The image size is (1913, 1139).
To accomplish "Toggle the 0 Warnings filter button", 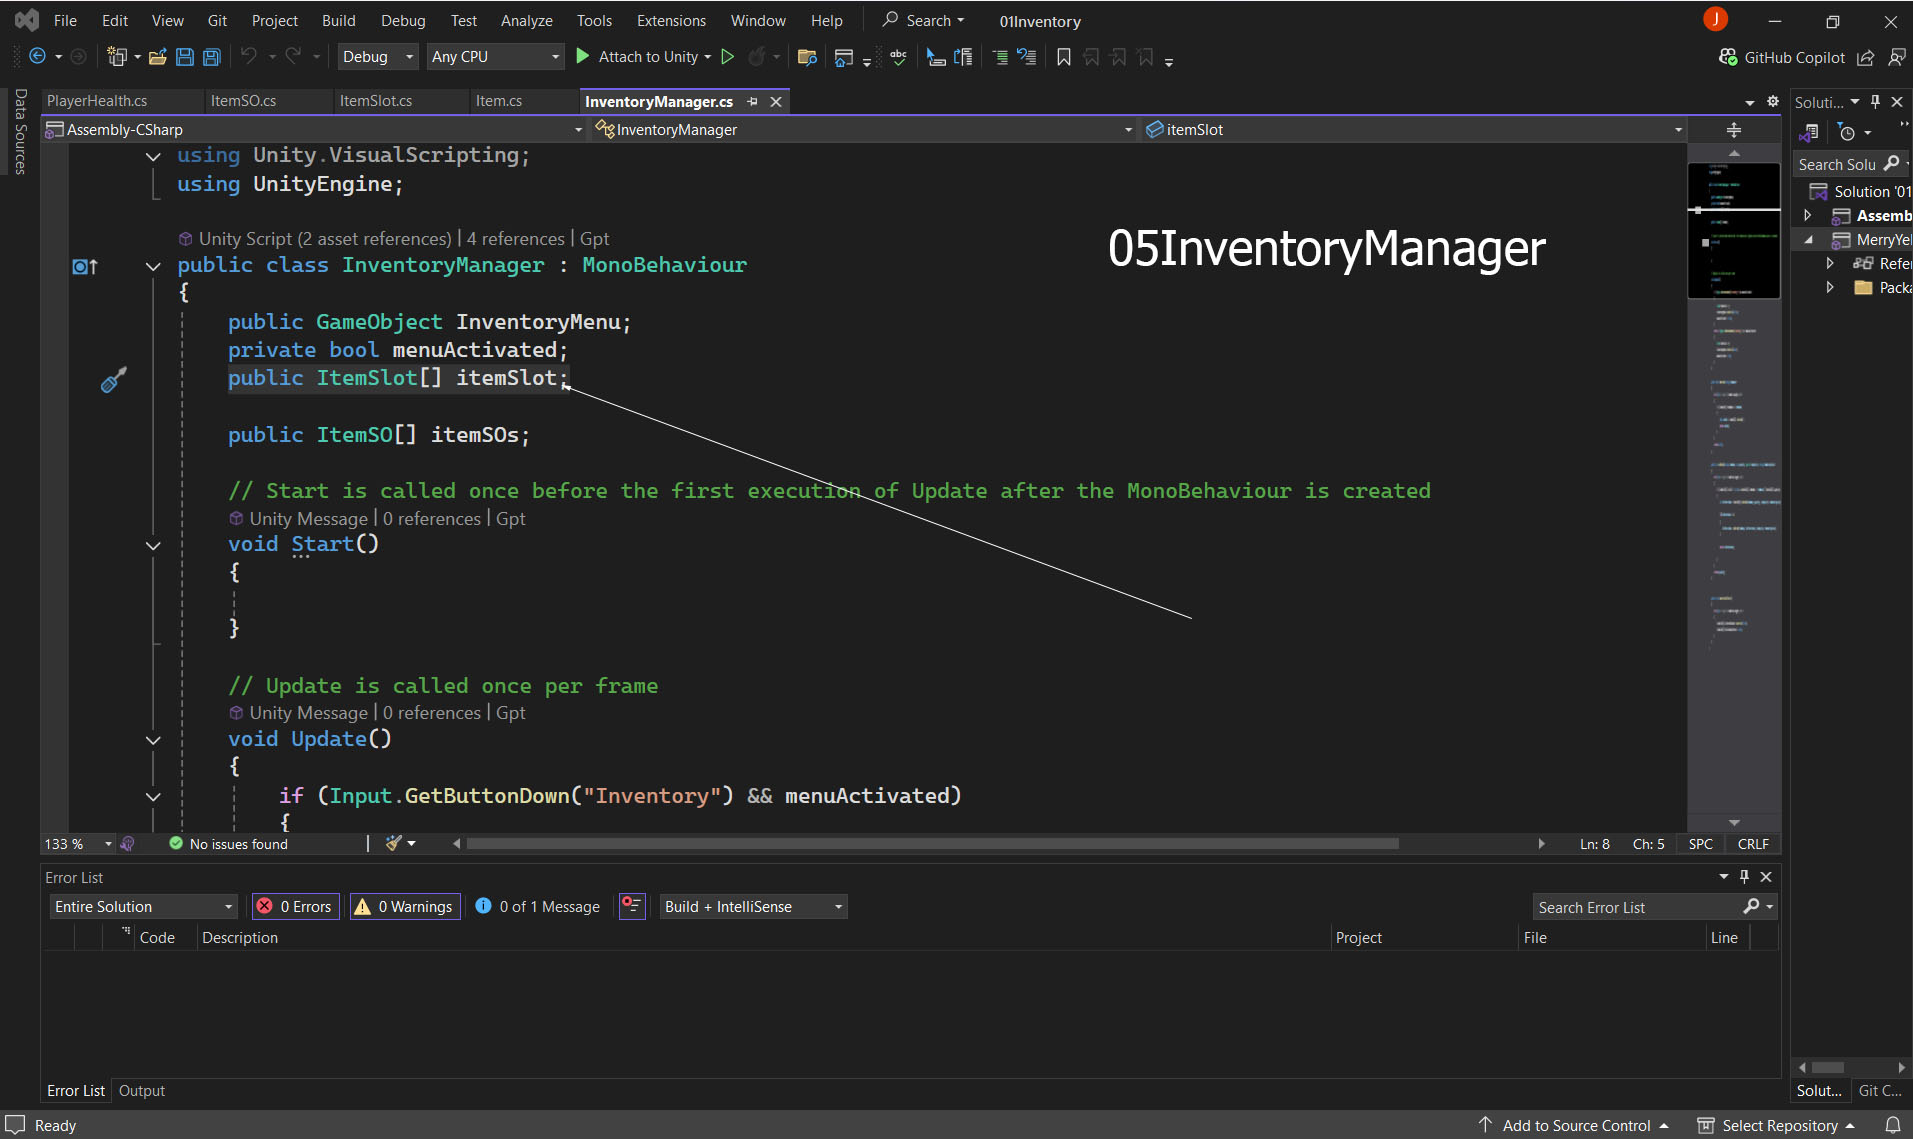I will 405,906.
